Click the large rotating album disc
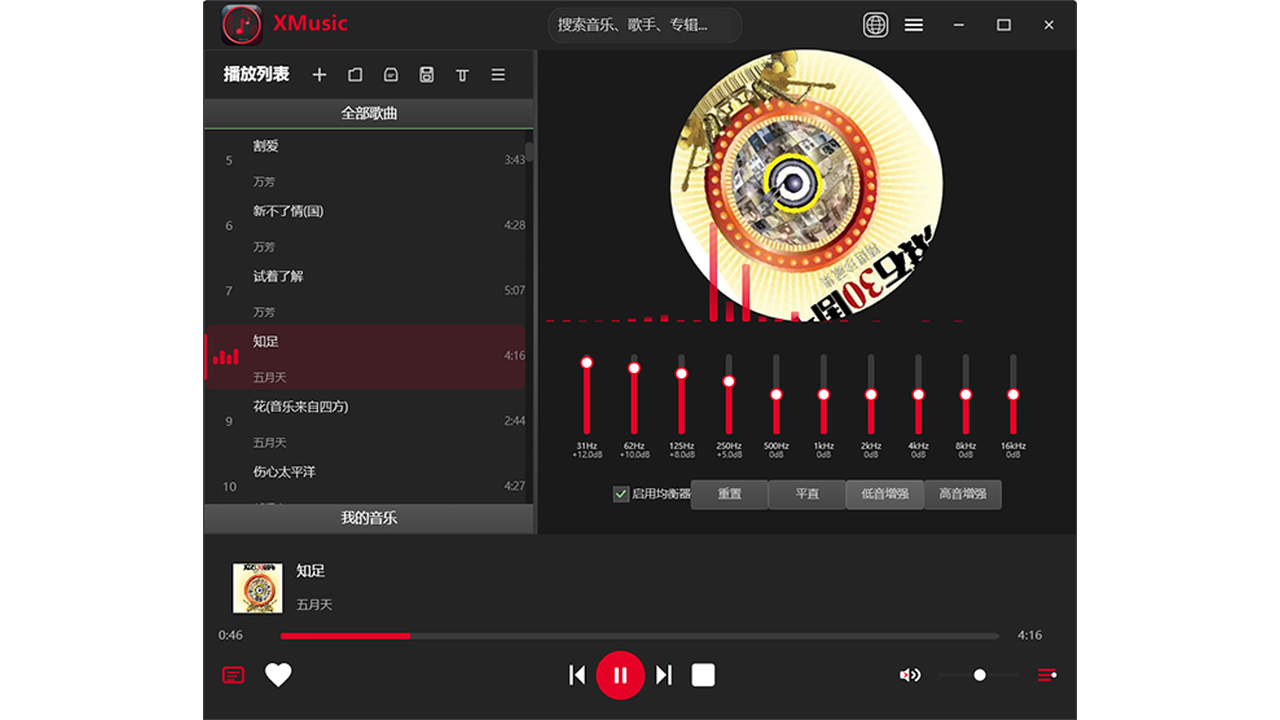Screen dimensions: 1280x720 pos(806,185)
